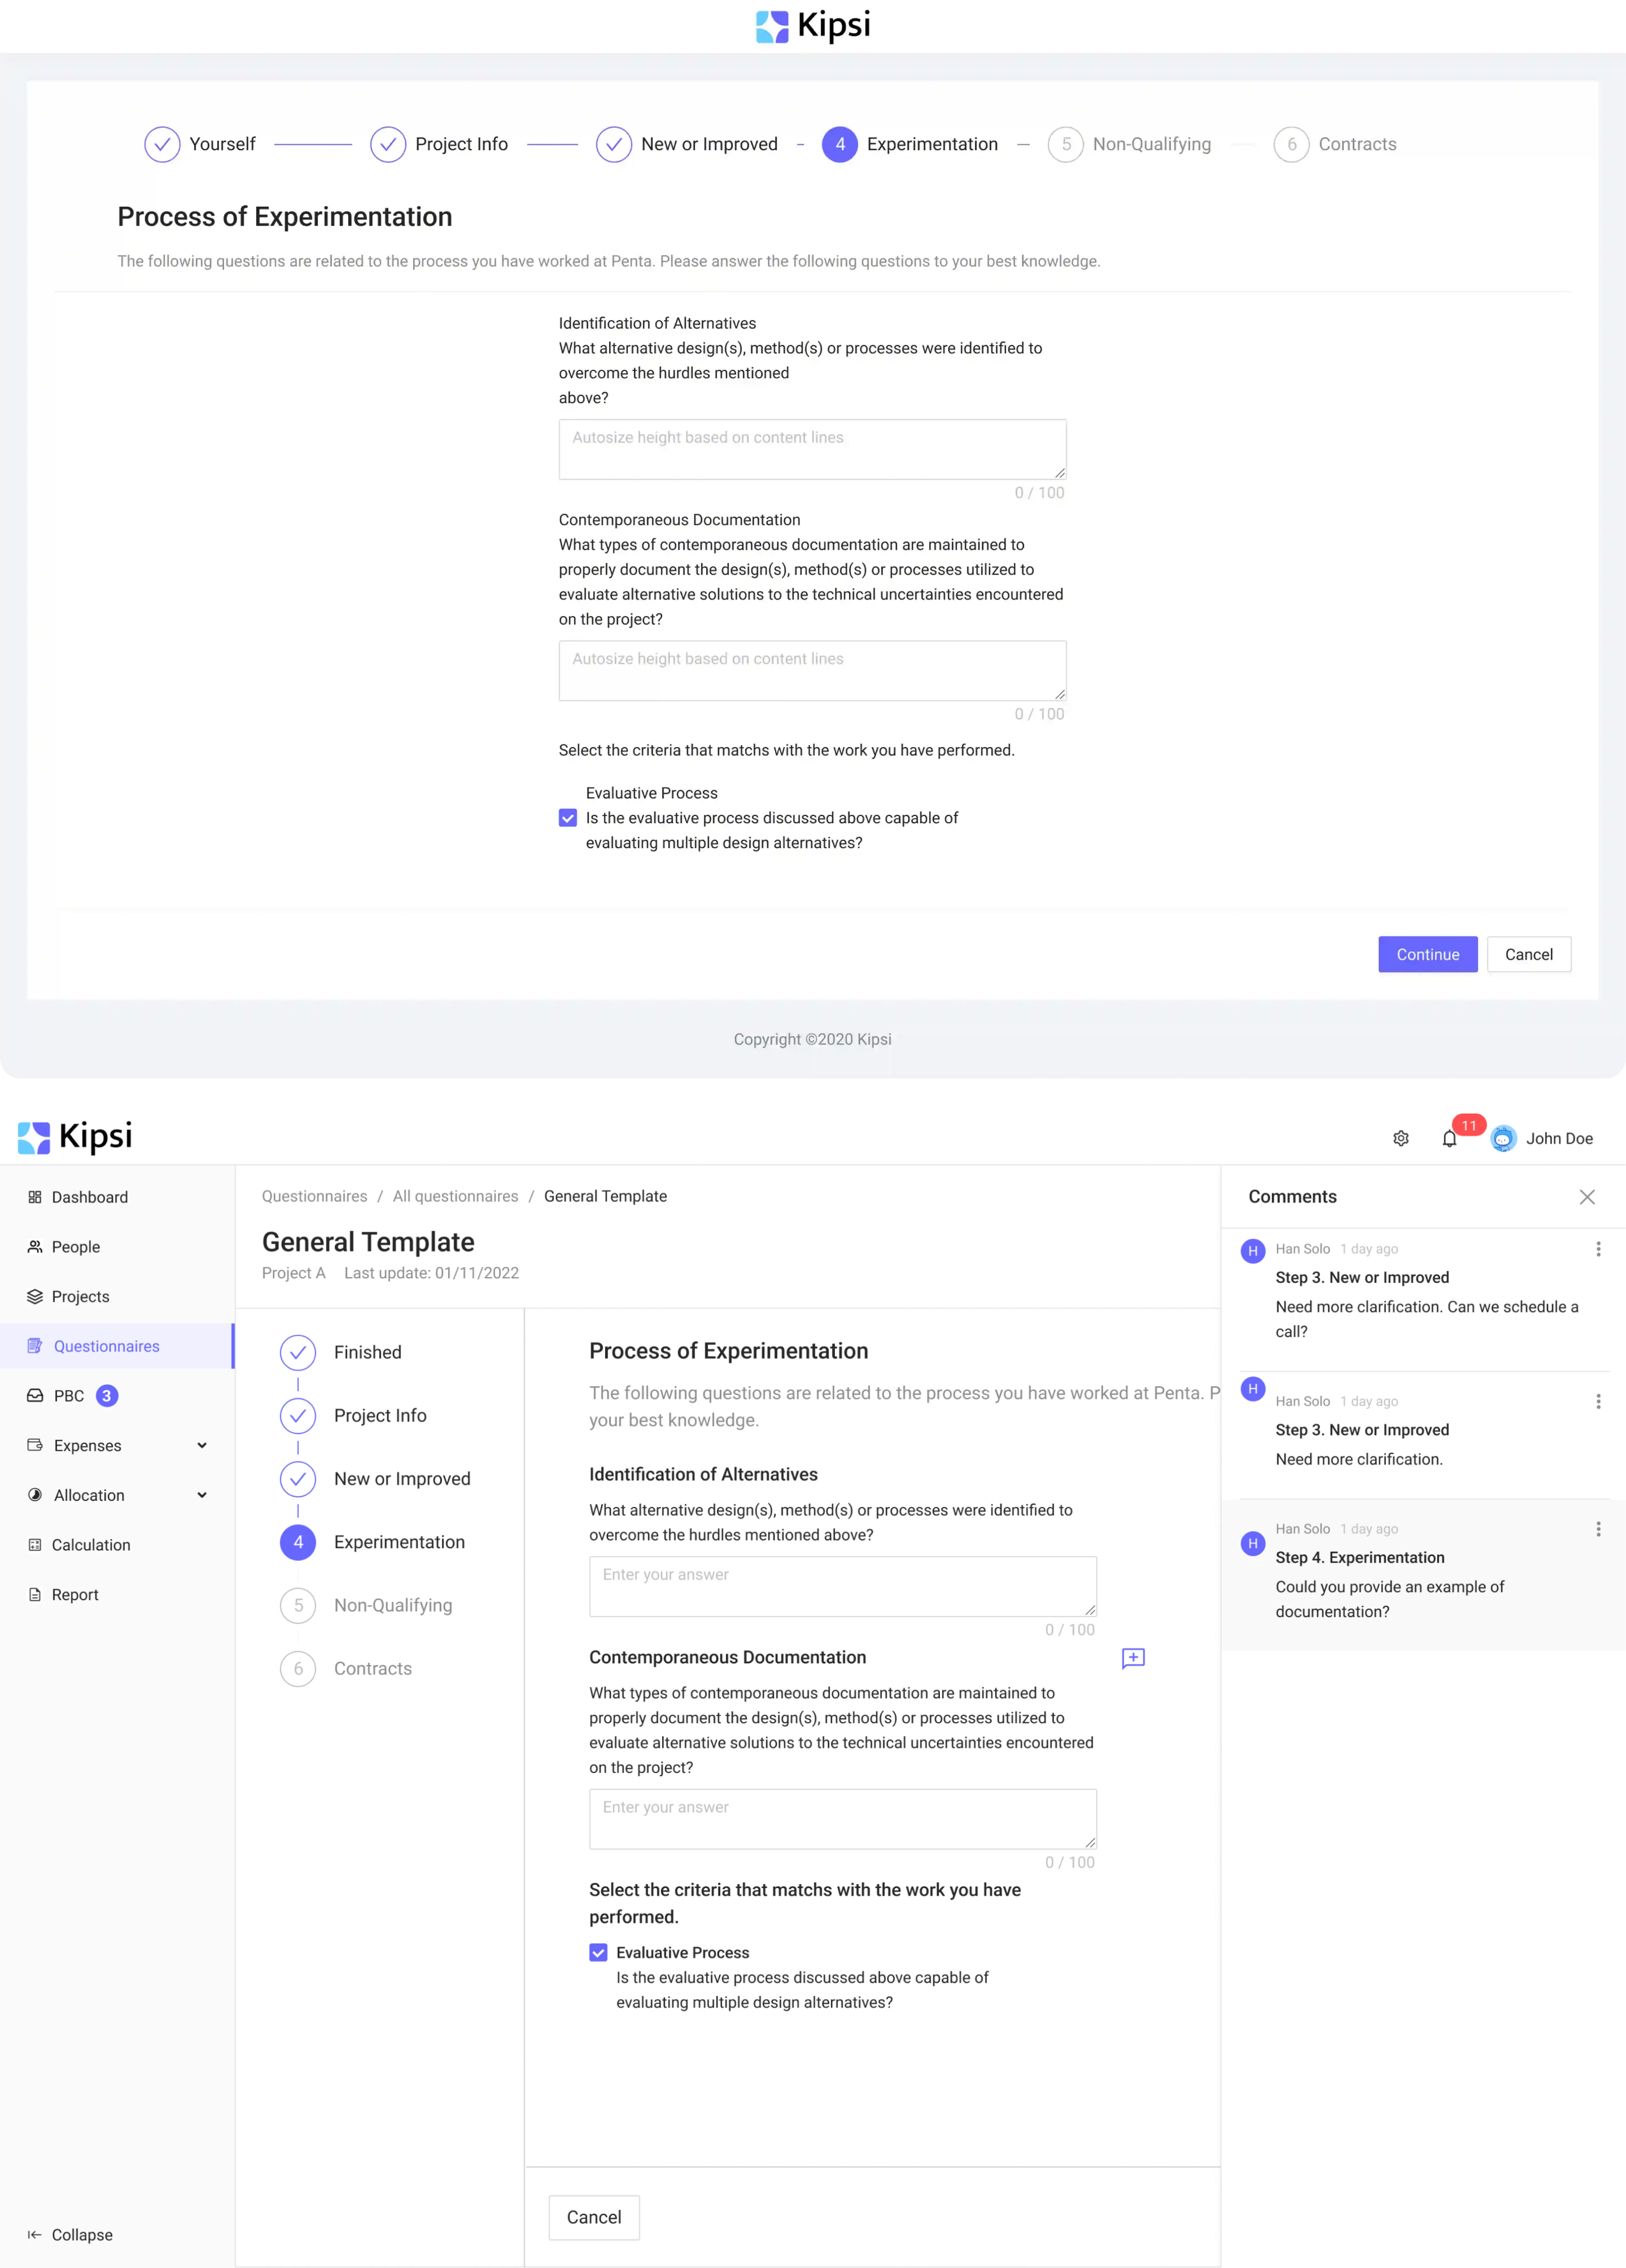Collapse the sidebar via Collapse
This screenshot has height=2268, width=1626.
click(x=70, y=2235)
